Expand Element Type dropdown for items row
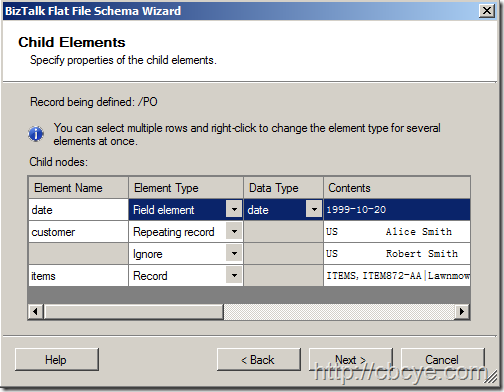 [234, 276]
